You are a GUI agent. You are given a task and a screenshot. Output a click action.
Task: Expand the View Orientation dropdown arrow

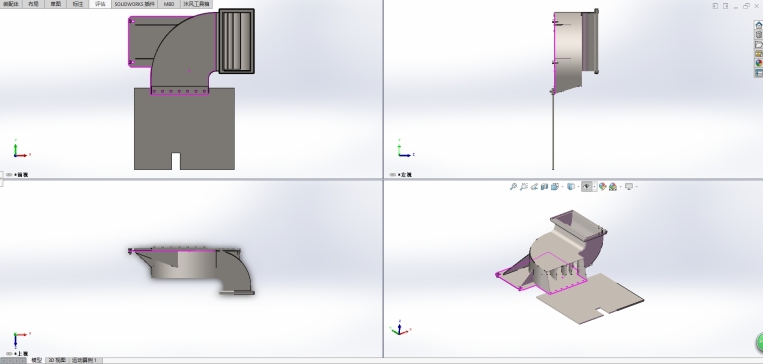563,186
